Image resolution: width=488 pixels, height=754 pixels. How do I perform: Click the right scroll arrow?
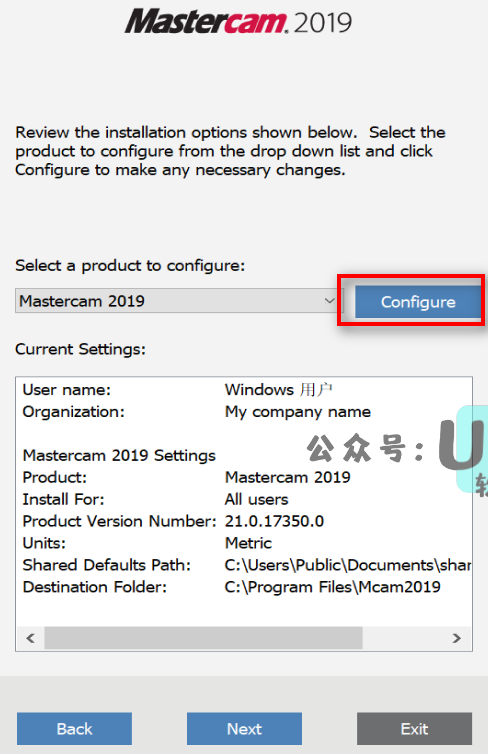(x=457, y=638)
